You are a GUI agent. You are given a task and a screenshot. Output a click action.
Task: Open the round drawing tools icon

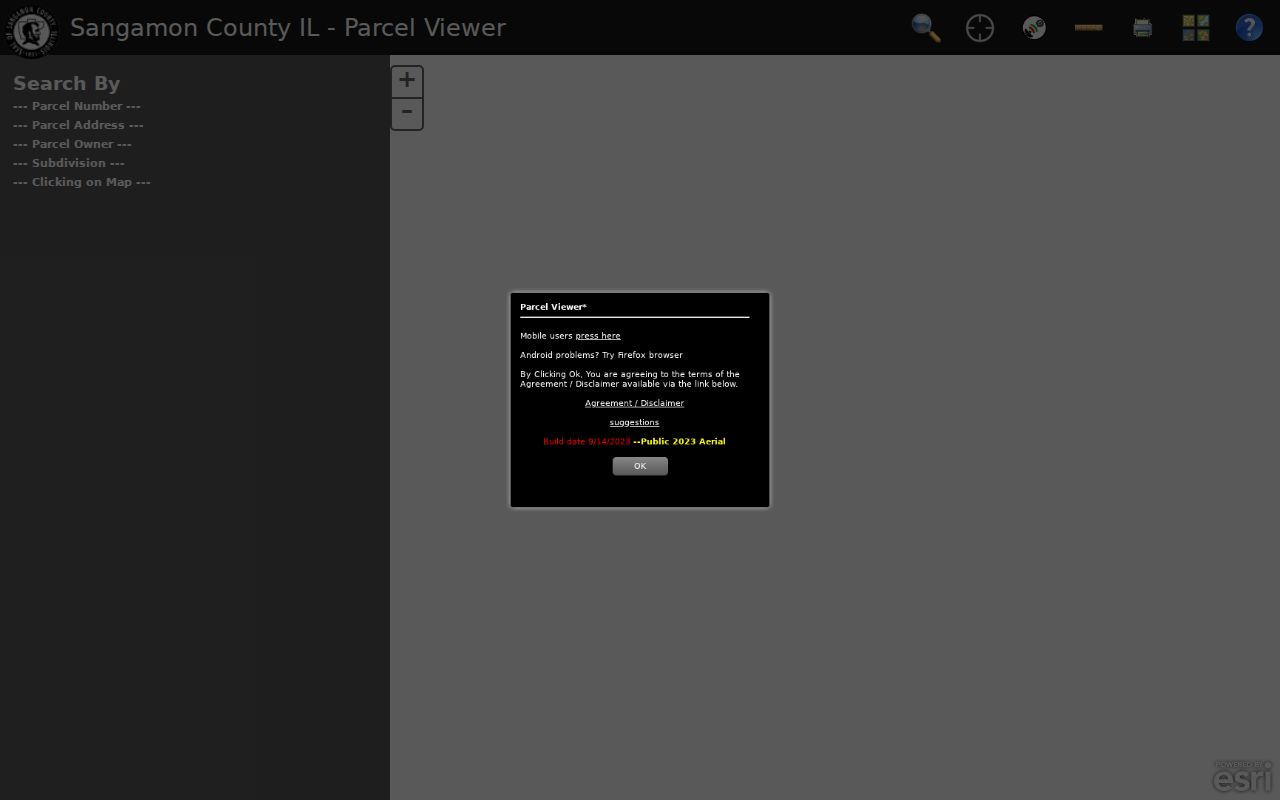click(x=1034, y=28)
